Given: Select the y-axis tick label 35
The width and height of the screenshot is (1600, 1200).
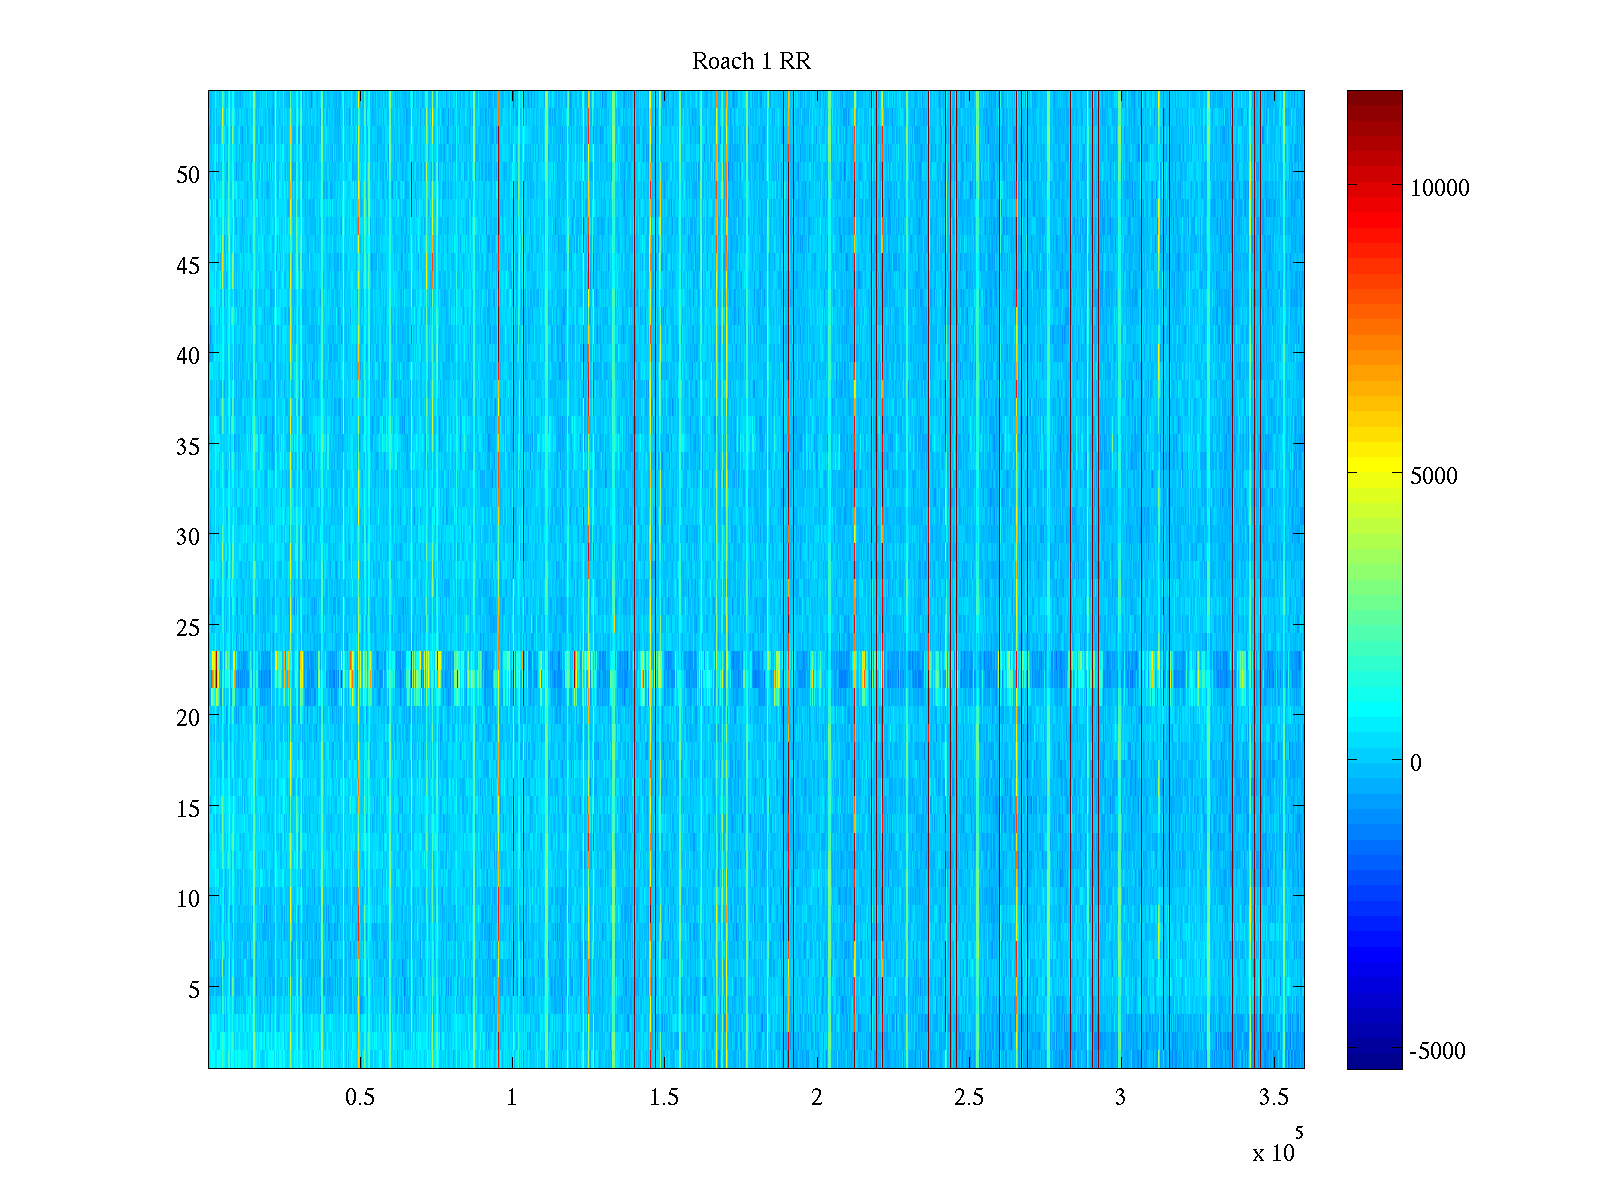Looking at the screenshot, I should [188, 447].
